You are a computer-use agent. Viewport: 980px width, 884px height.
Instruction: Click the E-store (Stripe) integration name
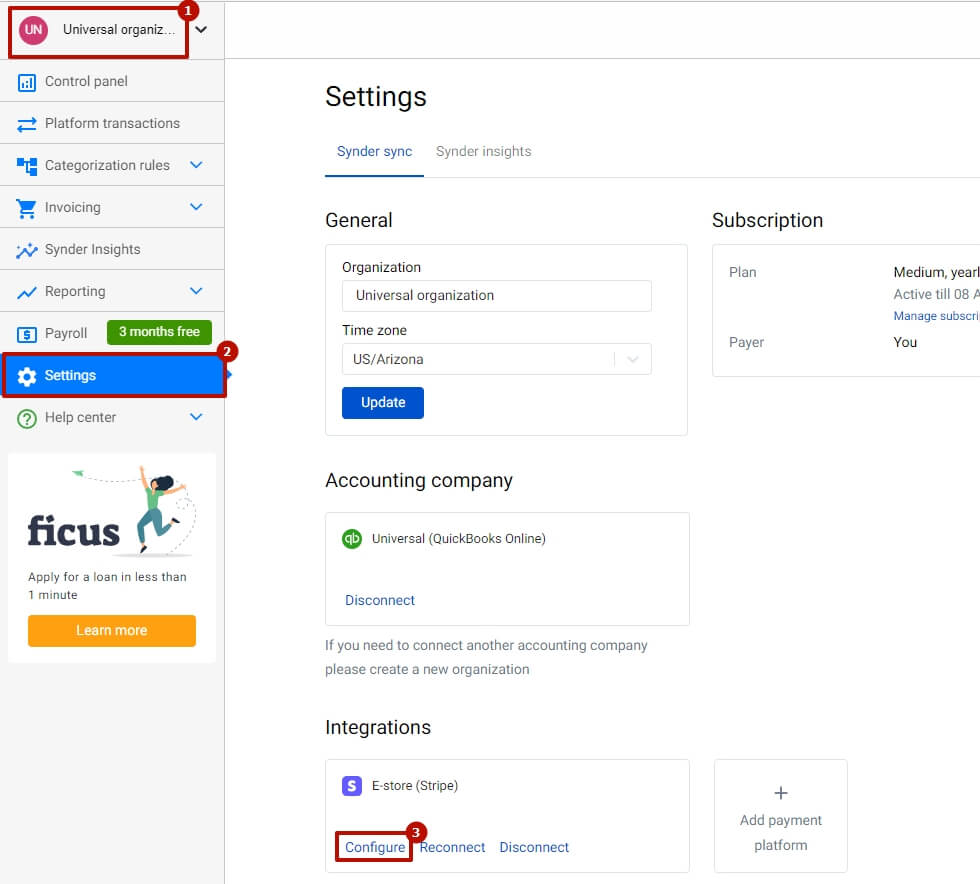pyautogui.click(x=415, y=785)
